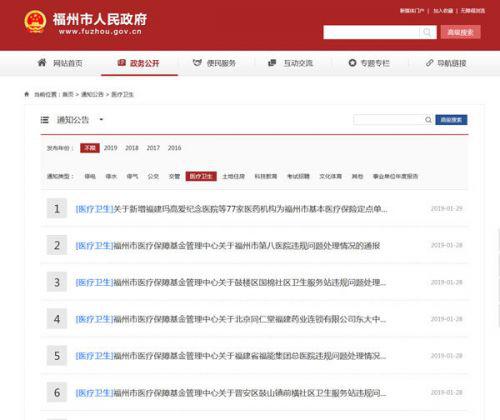Filter notices by year 2019
Viewport: 500px width, 420px height.
point(110,148)
